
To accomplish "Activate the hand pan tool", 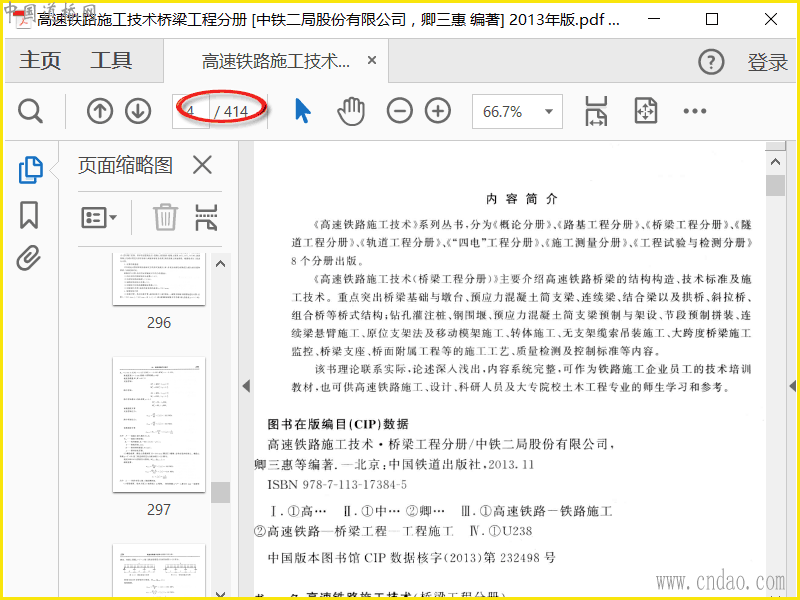I will (351, 111).
